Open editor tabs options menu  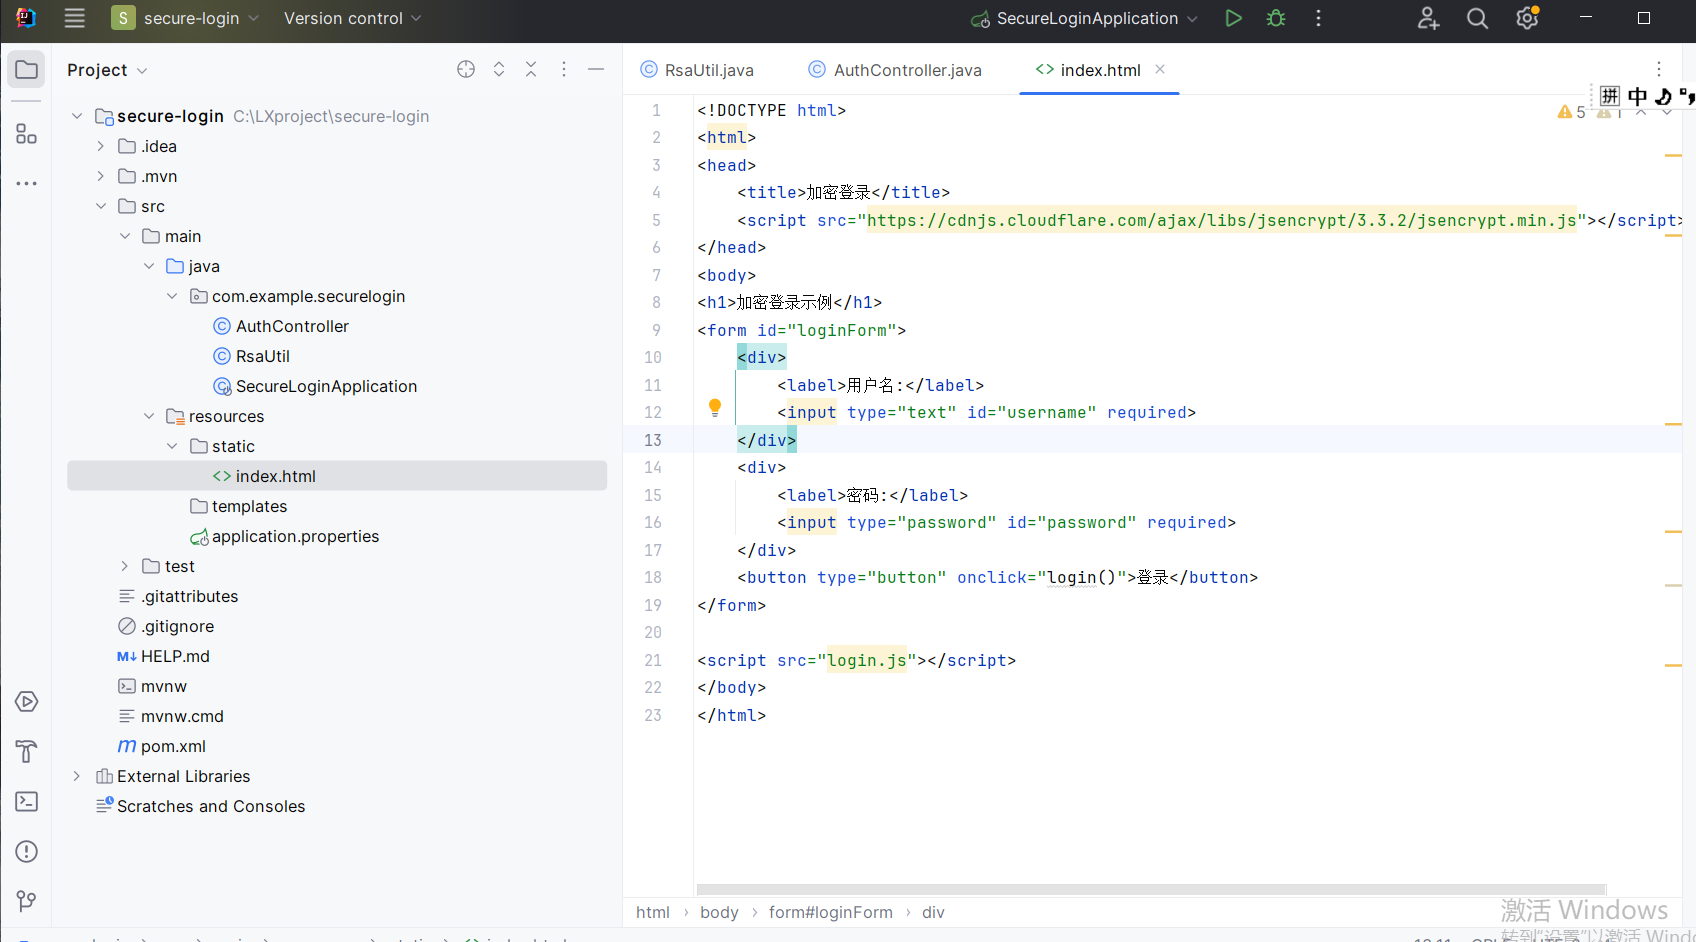click(1659, 69)
